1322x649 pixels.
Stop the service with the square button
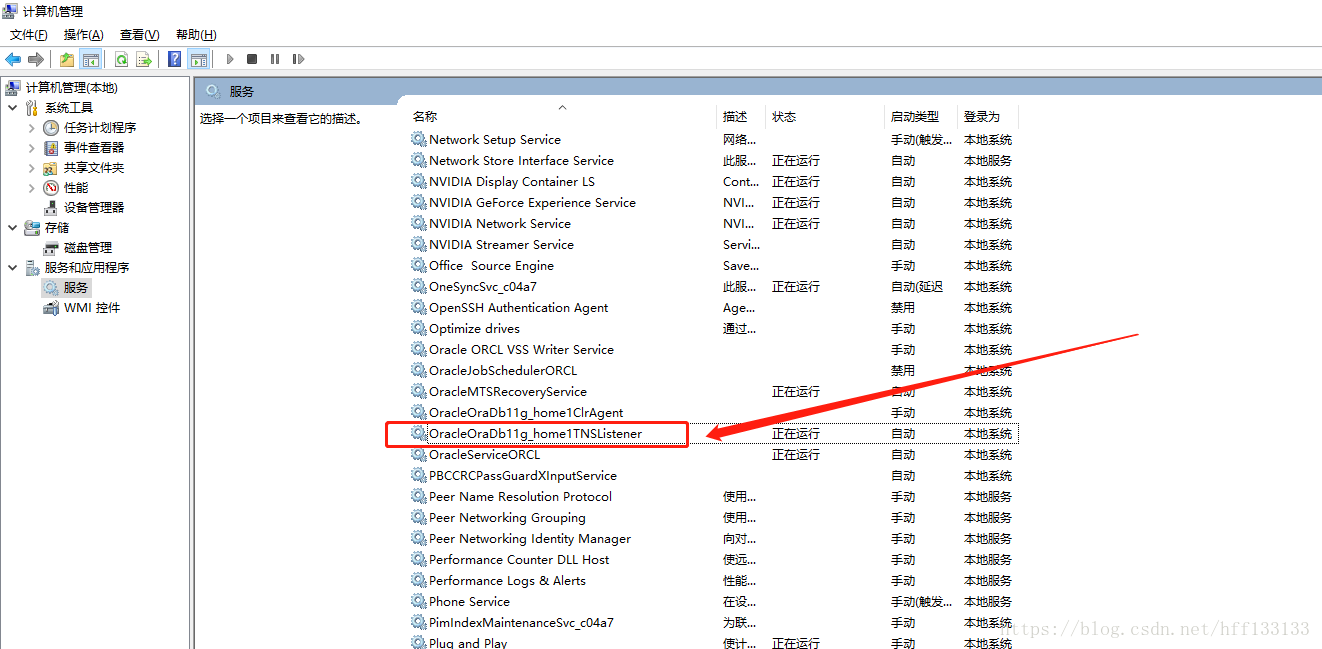(x=252, y=59)
